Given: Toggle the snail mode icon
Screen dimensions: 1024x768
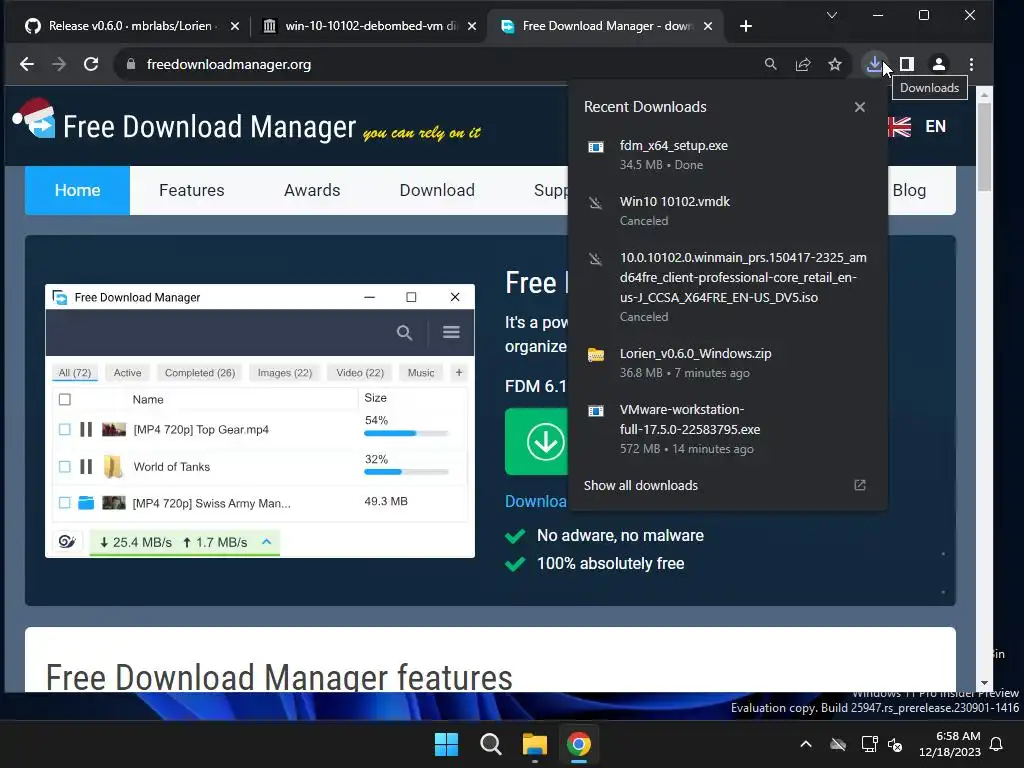Looking at the screenshot, I should [x=67, y=541].
